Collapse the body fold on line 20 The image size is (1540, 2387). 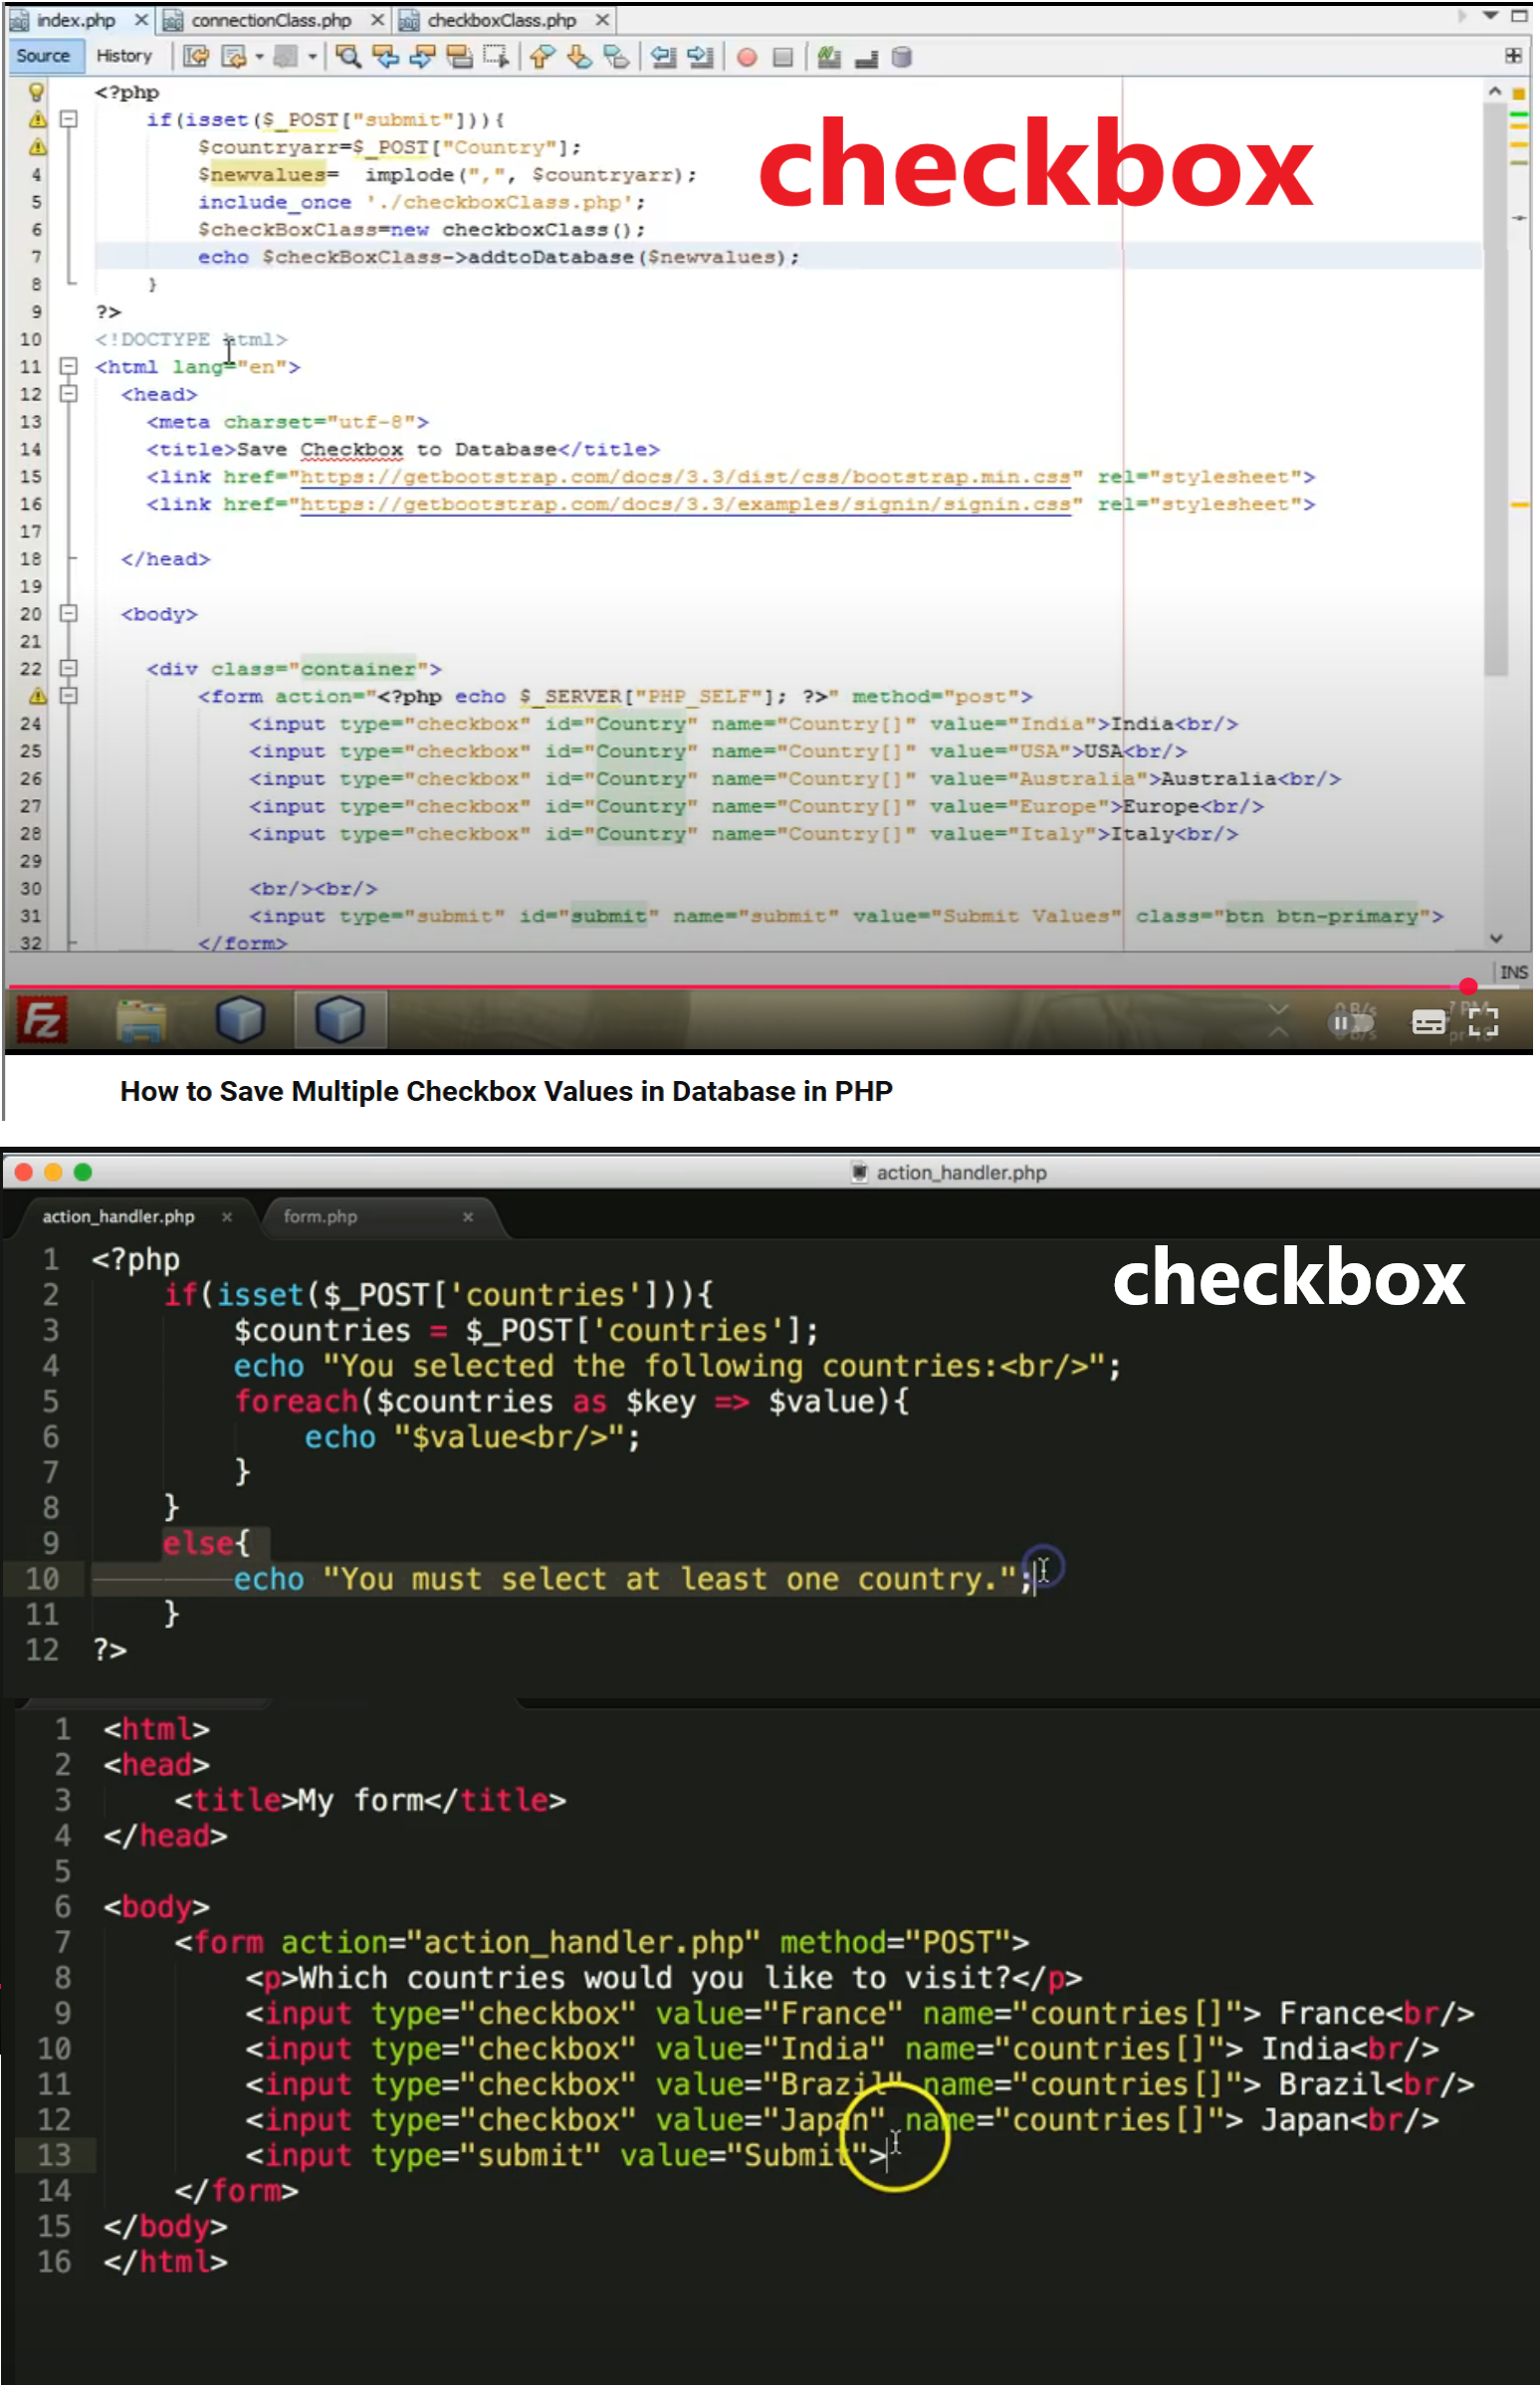click(68, 613)
